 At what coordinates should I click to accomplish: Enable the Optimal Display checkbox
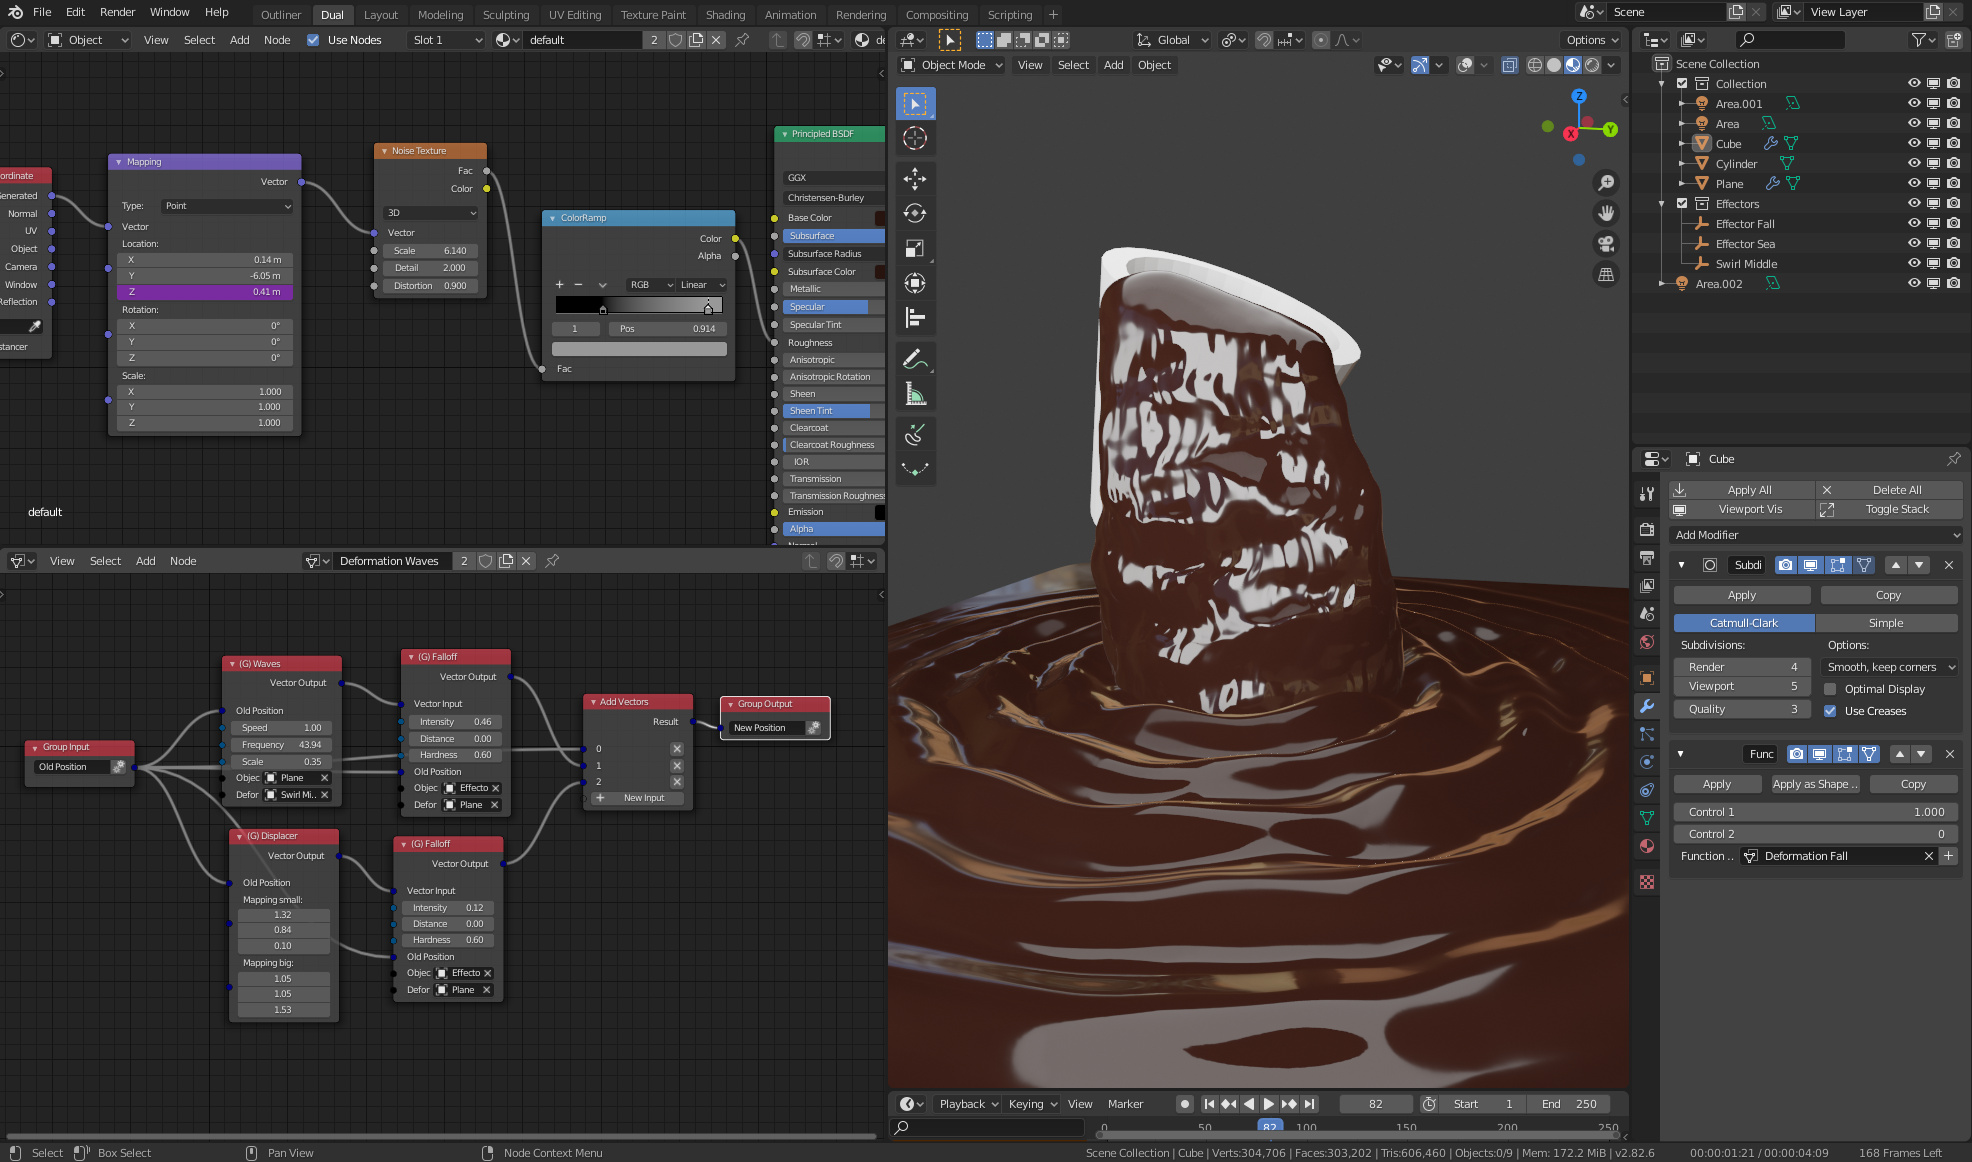tap(1830, 689)
